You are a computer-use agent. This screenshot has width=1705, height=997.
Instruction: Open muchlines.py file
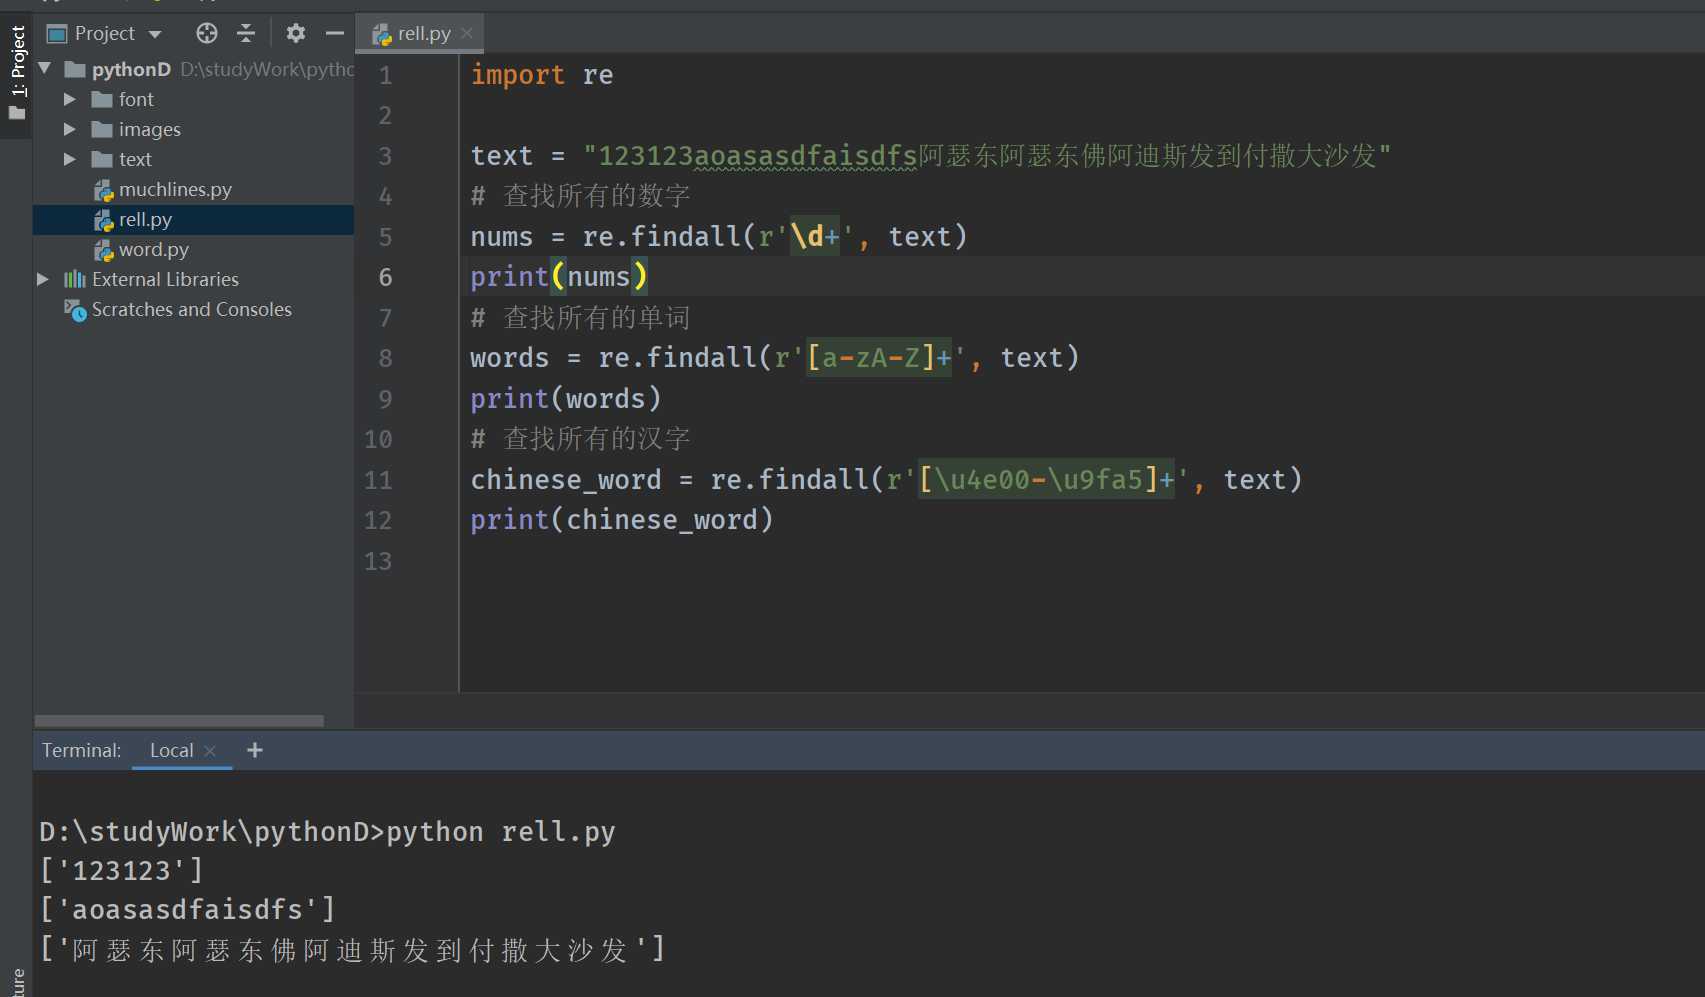[175, 189]
